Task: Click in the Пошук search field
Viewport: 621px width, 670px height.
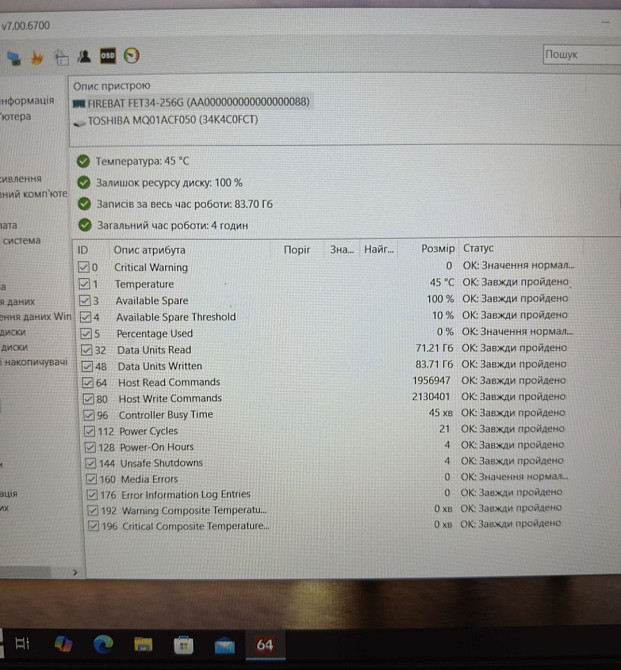Action: coord(580,55)
